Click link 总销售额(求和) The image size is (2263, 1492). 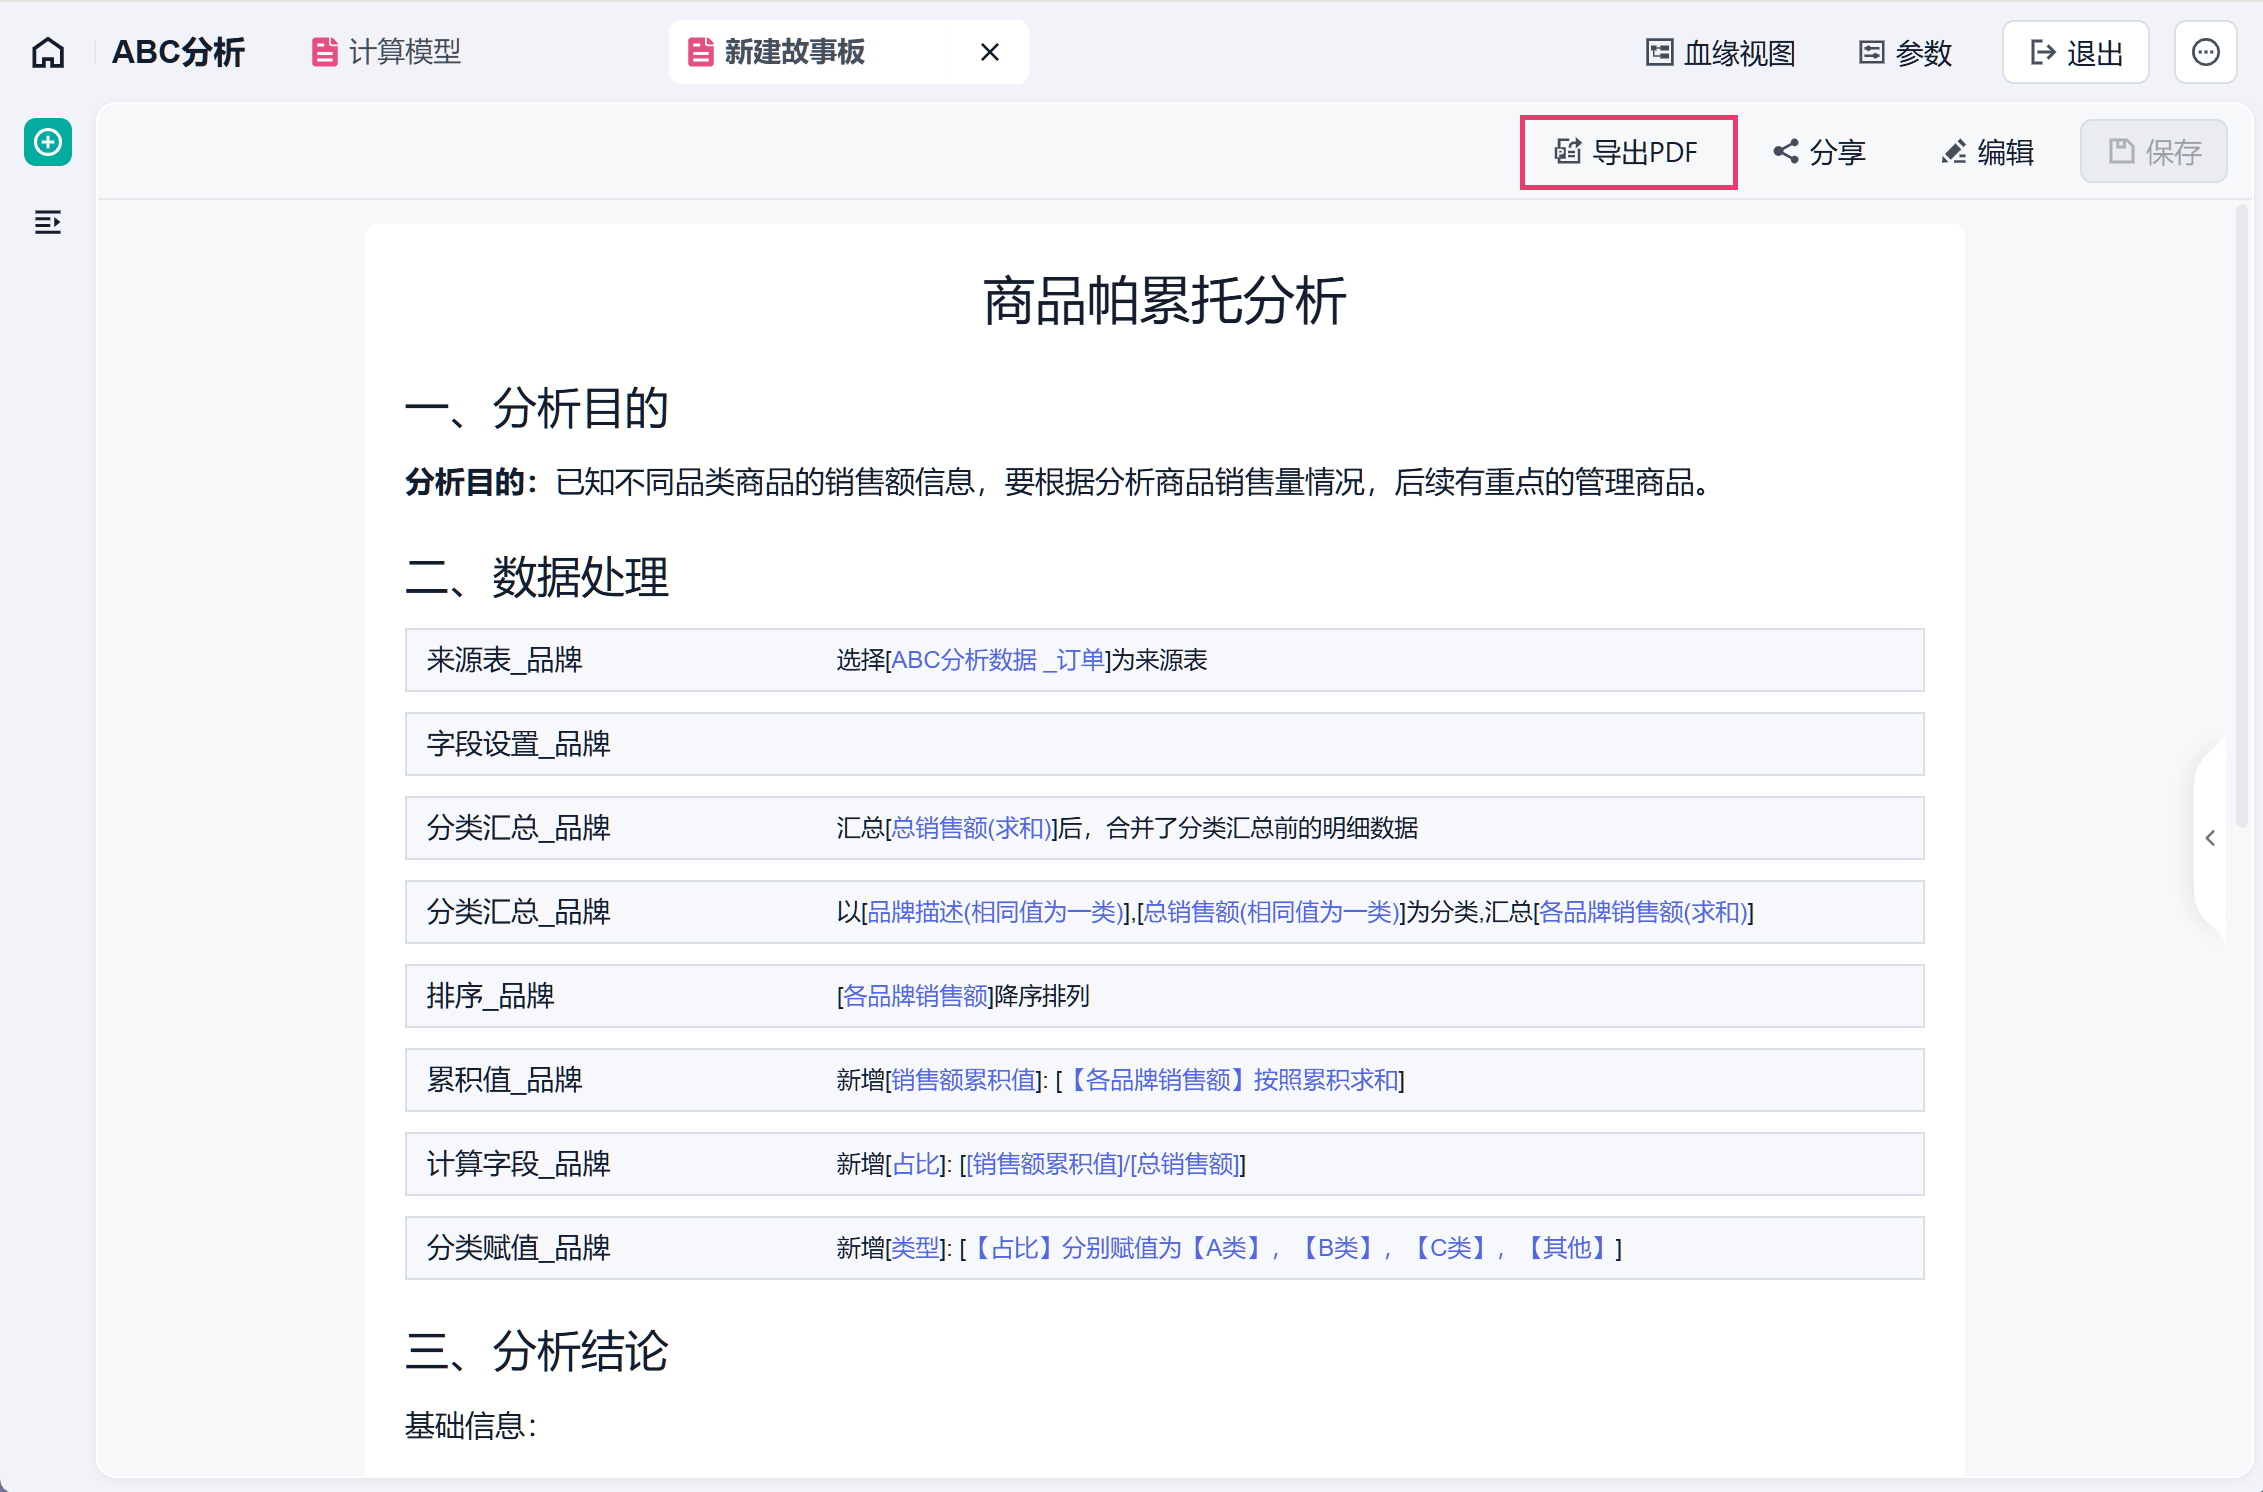pos(971,828)
